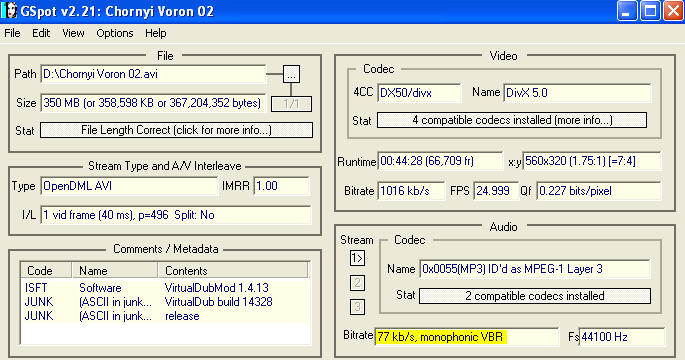Click the highlighted audio Bitrate field

[x=467, y=337]
